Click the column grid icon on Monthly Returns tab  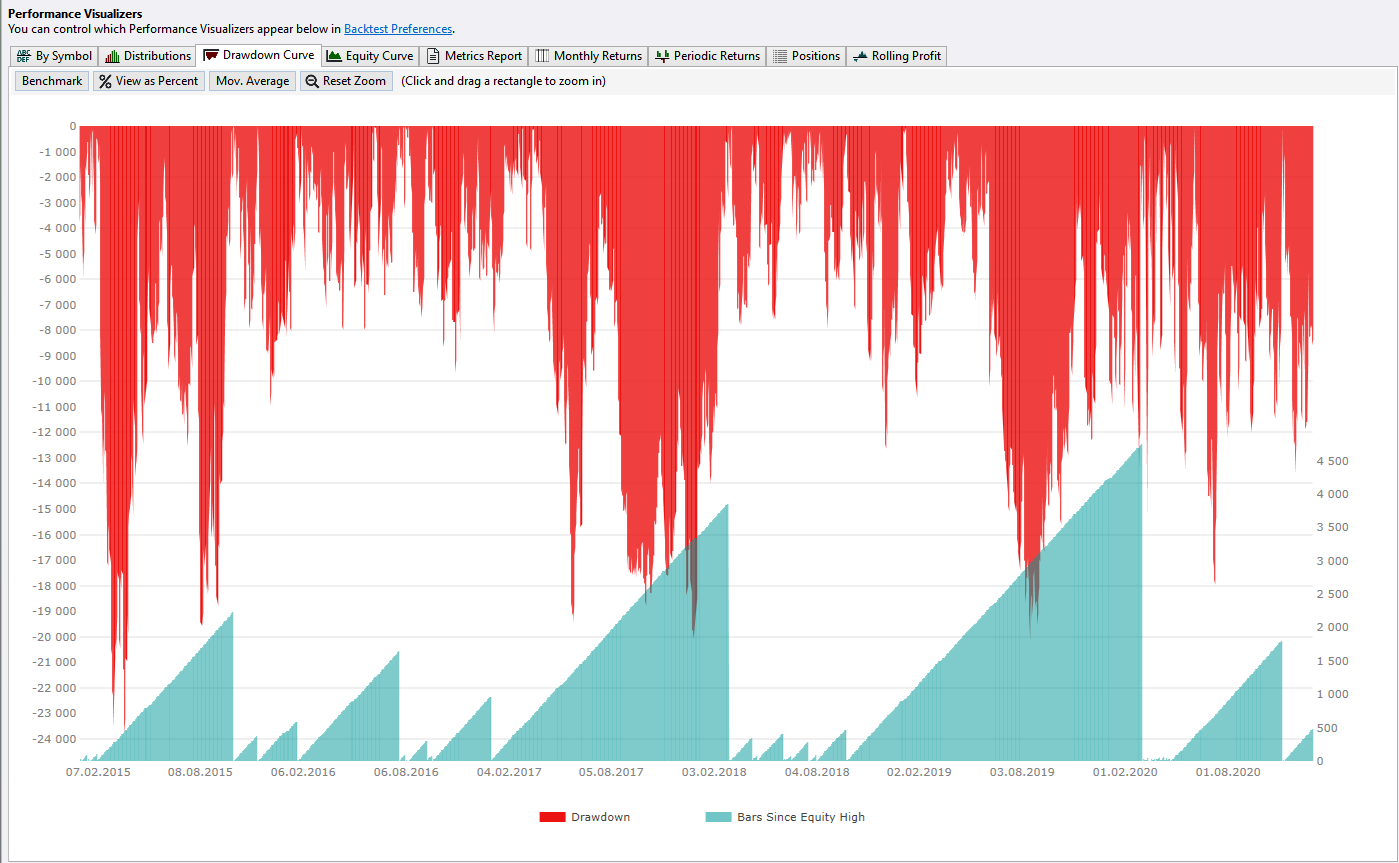[x=539, y=56]
